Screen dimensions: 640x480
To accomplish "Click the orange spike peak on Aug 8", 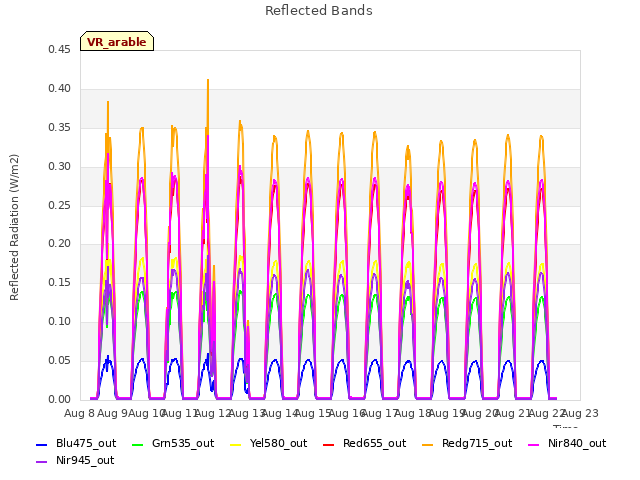I will (x=108, y=102).
